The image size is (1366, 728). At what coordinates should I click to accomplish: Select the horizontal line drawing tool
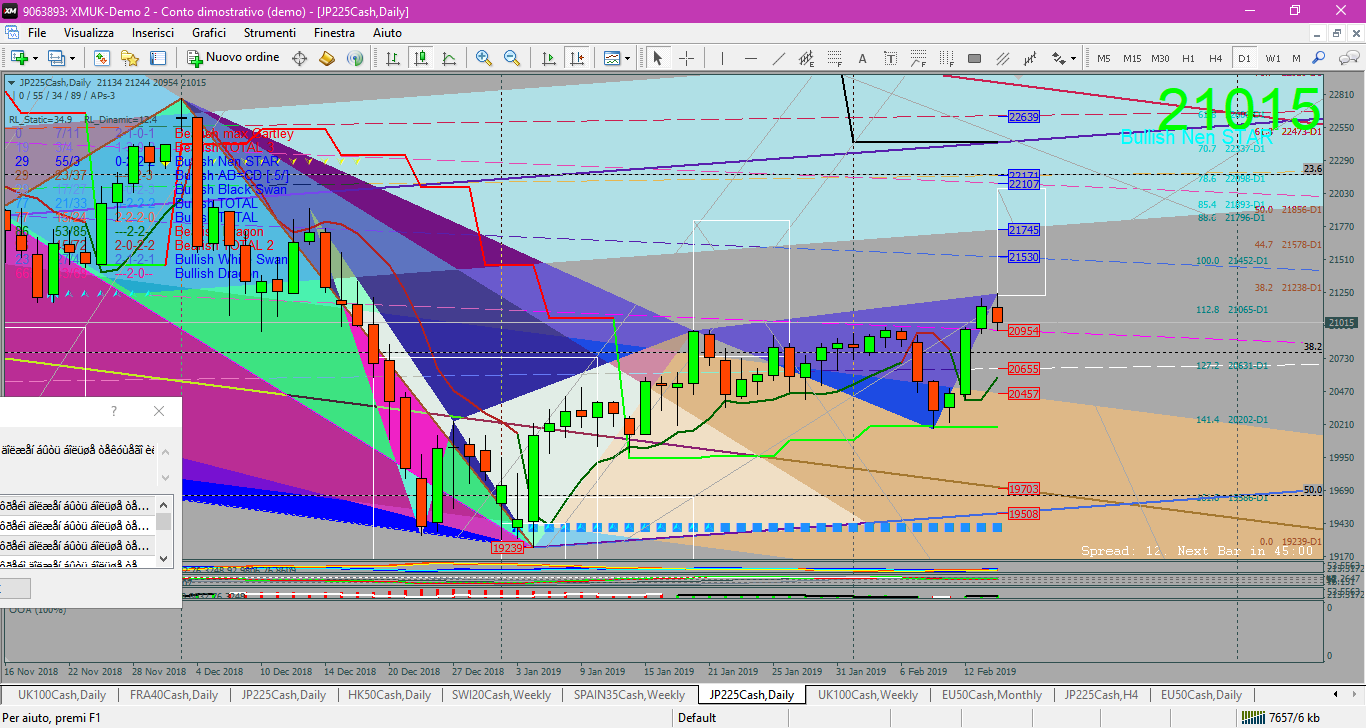tap(750, 58)
